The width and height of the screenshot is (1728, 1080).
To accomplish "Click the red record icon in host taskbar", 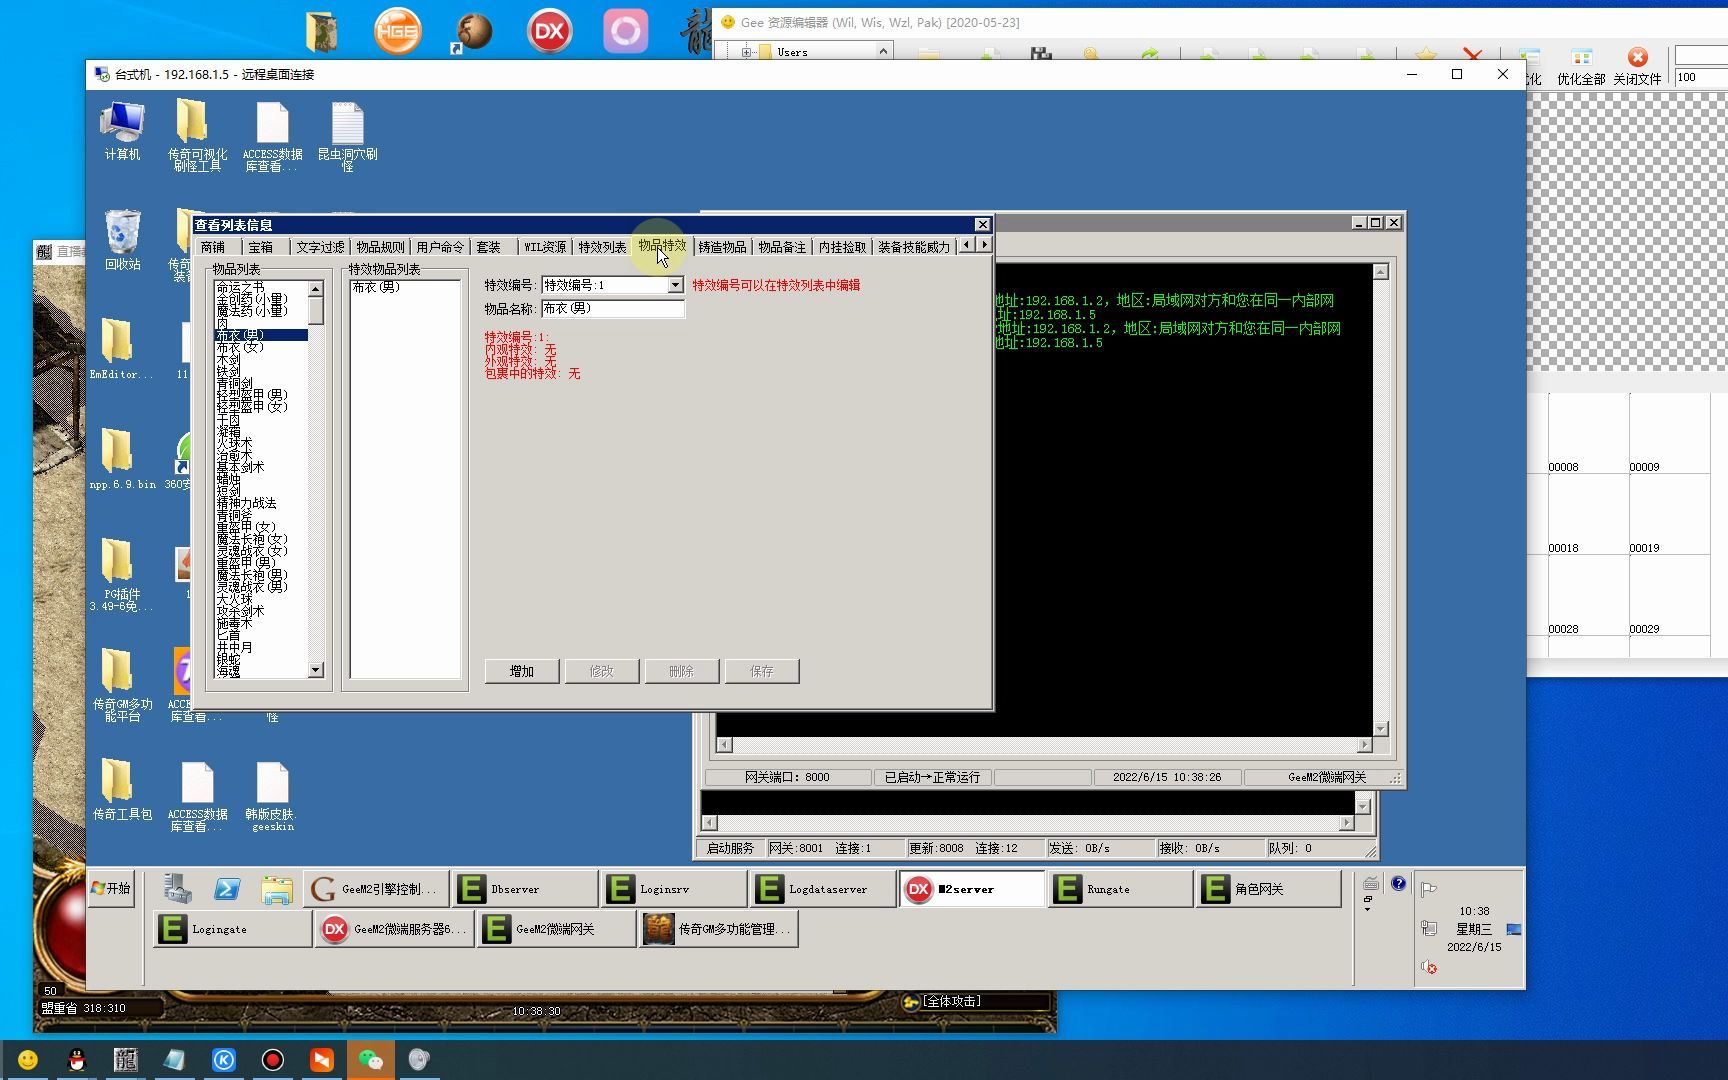I will pyautogui.click(x=272, y=1060).
